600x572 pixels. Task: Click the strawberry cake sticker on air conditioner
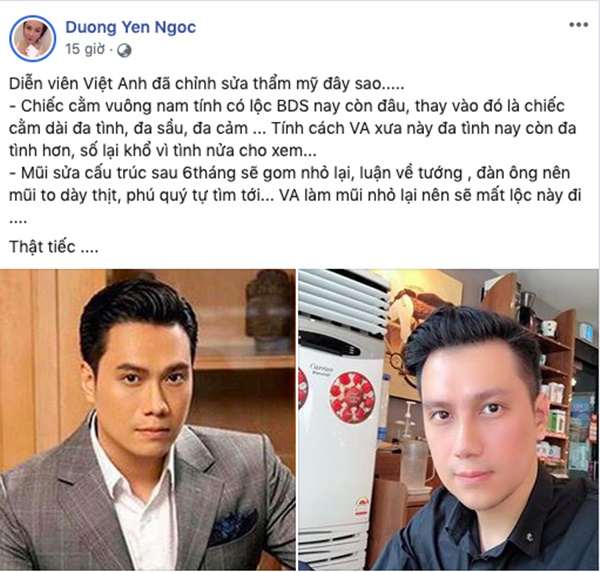click(x=351, y=396)
